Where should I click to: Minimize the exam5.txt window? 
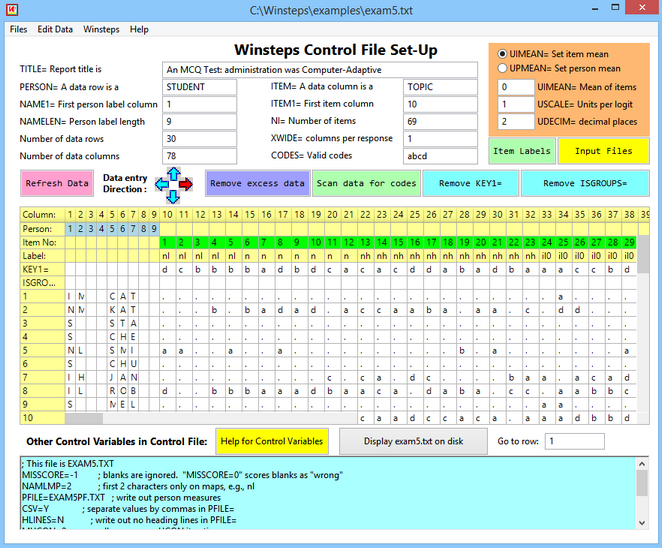[x=595, y=8]
